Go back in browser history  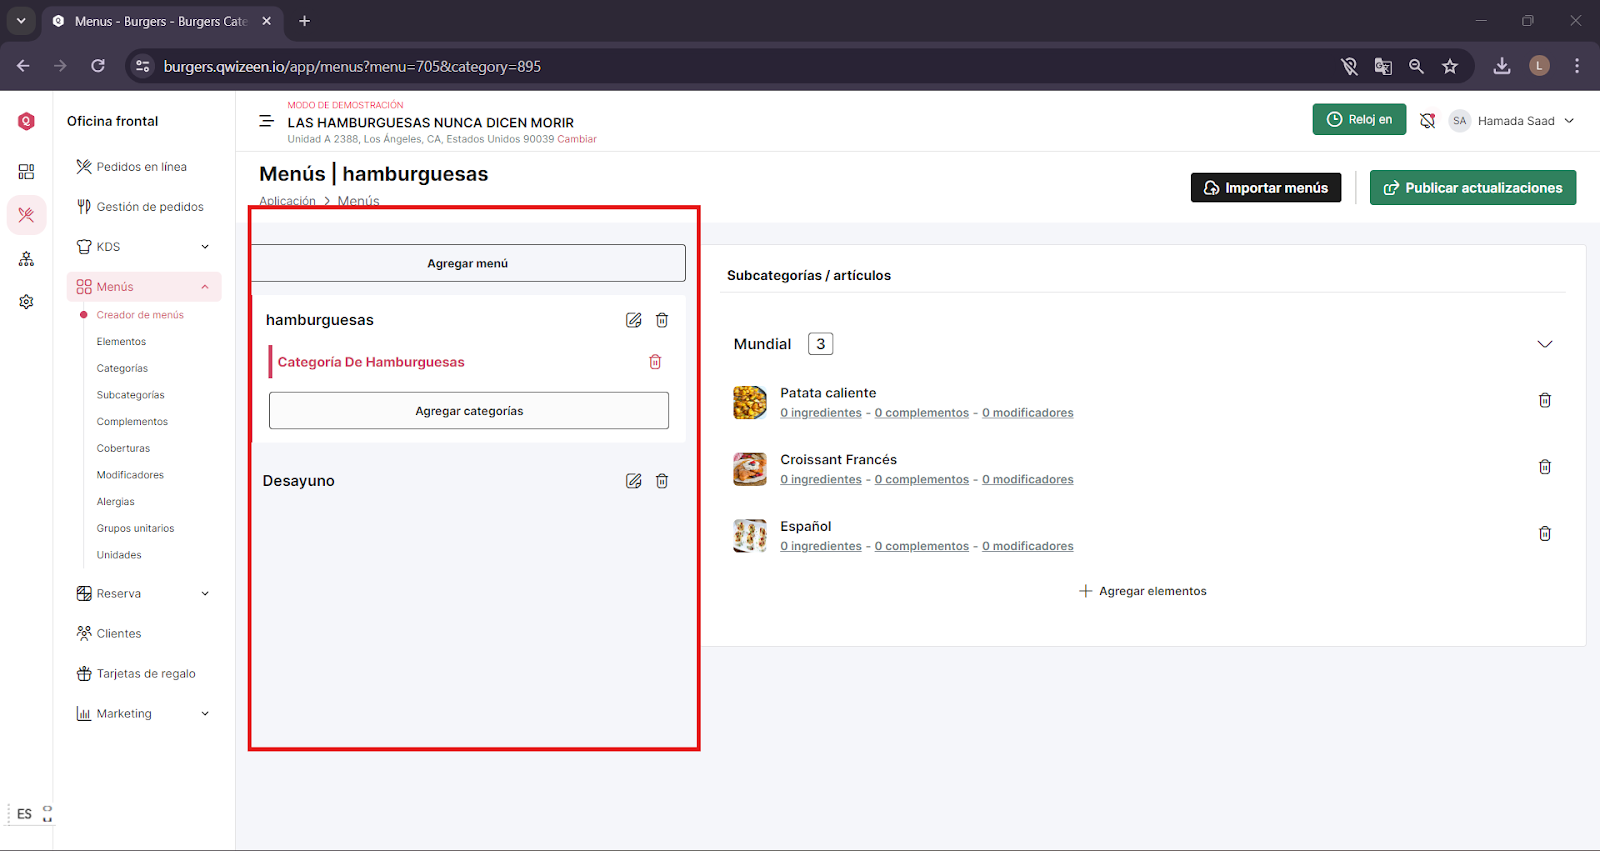click(23, 66)
